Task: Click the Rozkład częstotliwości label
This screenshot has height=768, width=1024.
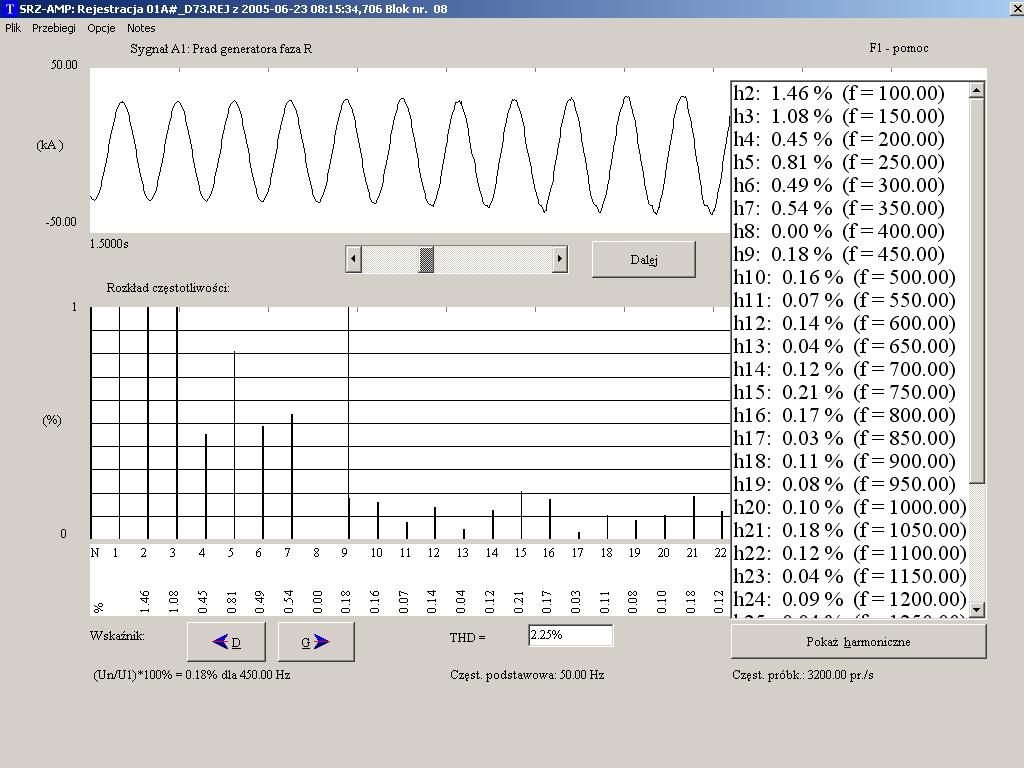Action: pyautogui.click(x=168, y=288)
